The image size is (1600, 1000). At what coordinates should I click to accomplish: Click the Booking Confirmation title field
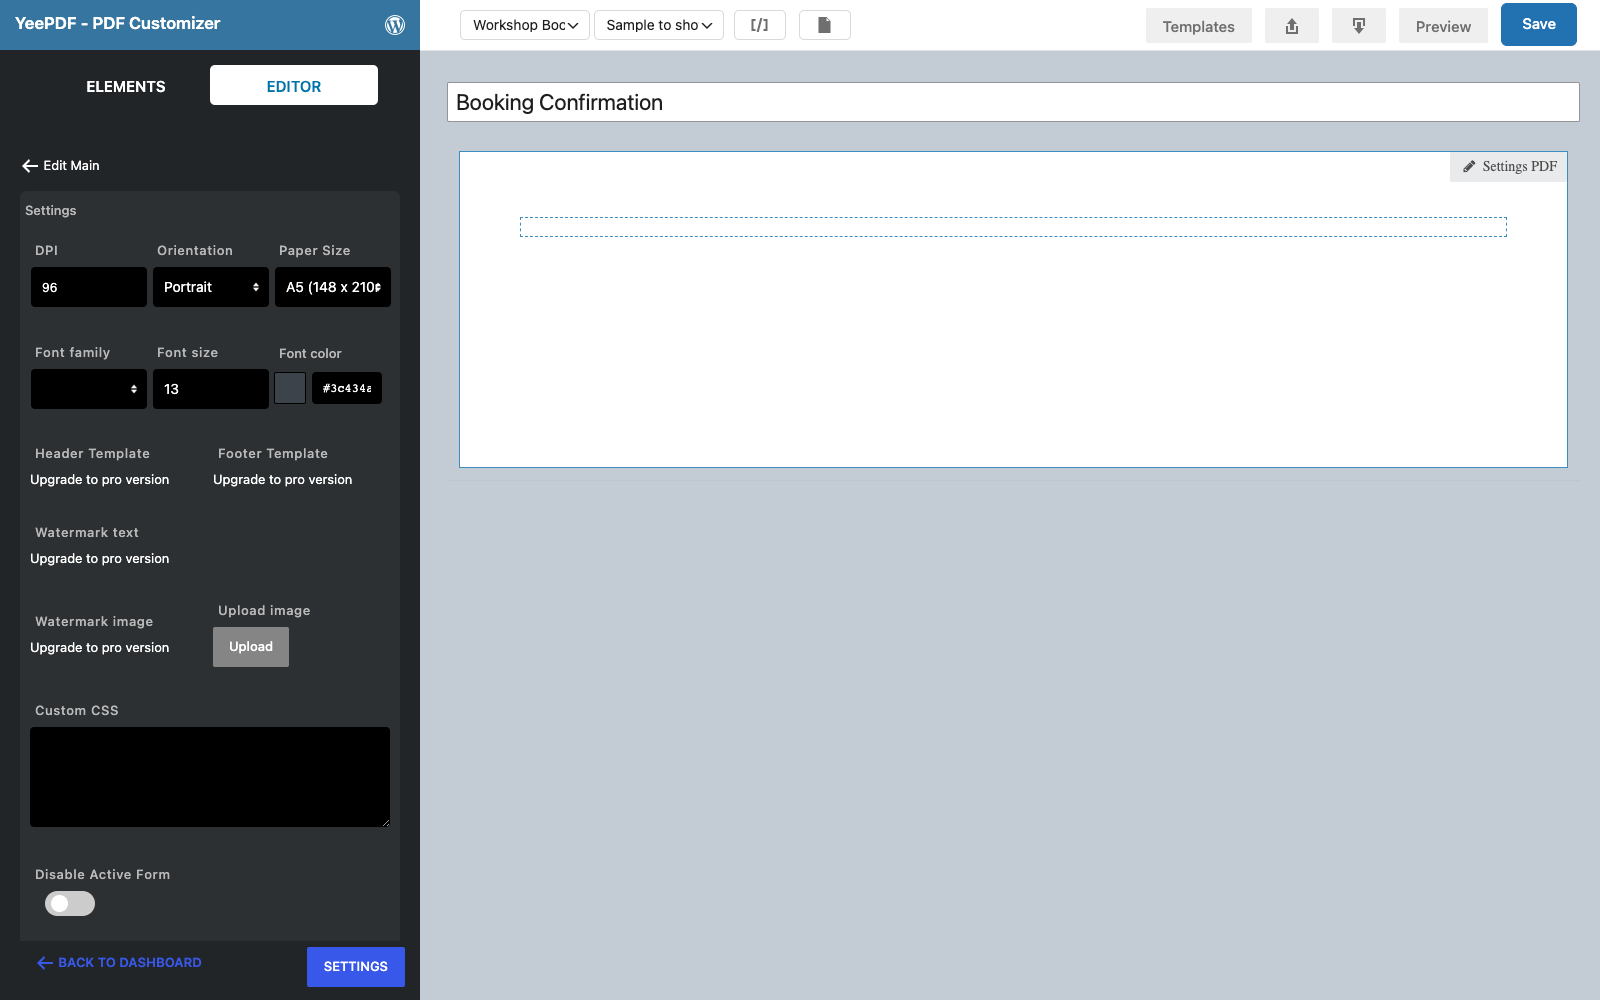(x=1013, y=102)
